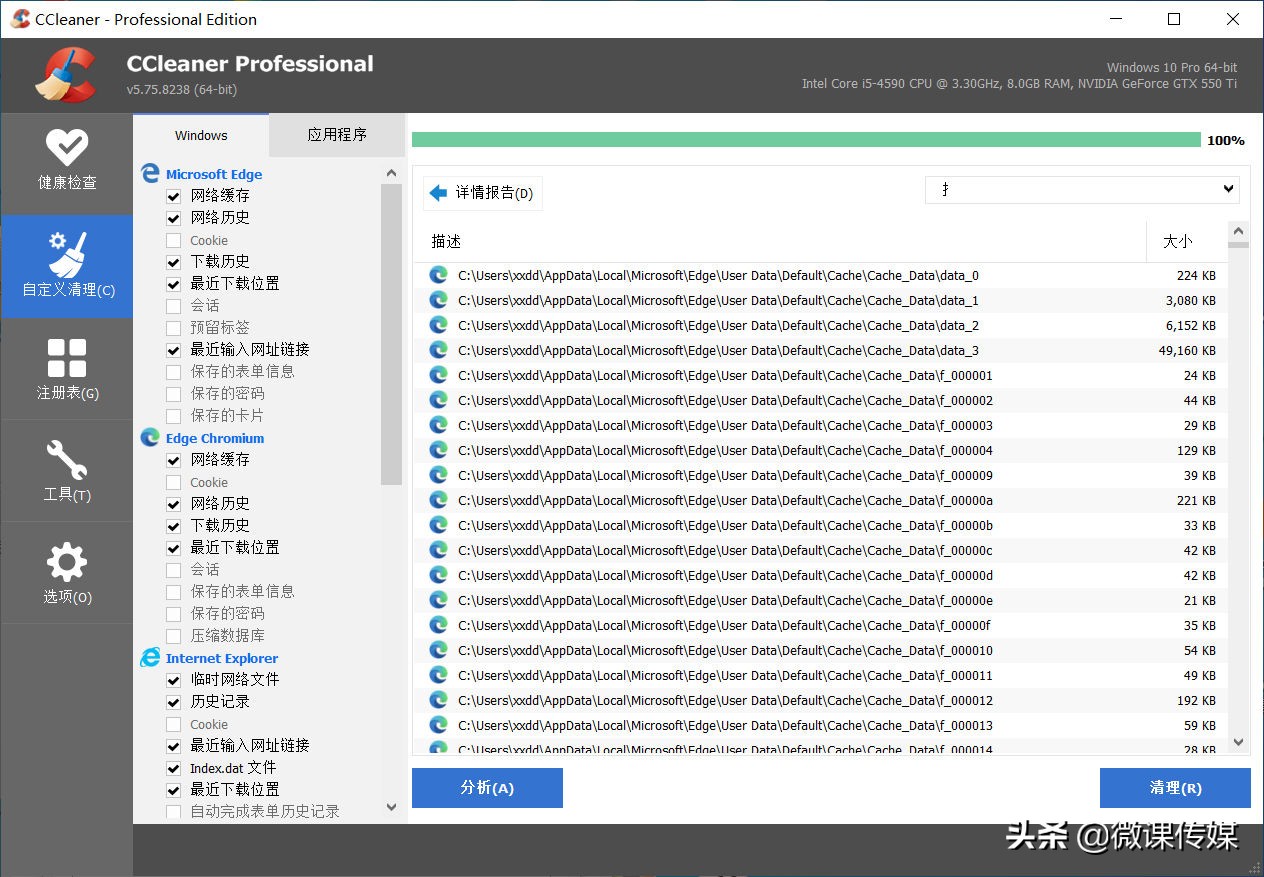Viewport: 1264px width, 877px height.
Task: Click the 分析 button
Action: pos(487,788)
